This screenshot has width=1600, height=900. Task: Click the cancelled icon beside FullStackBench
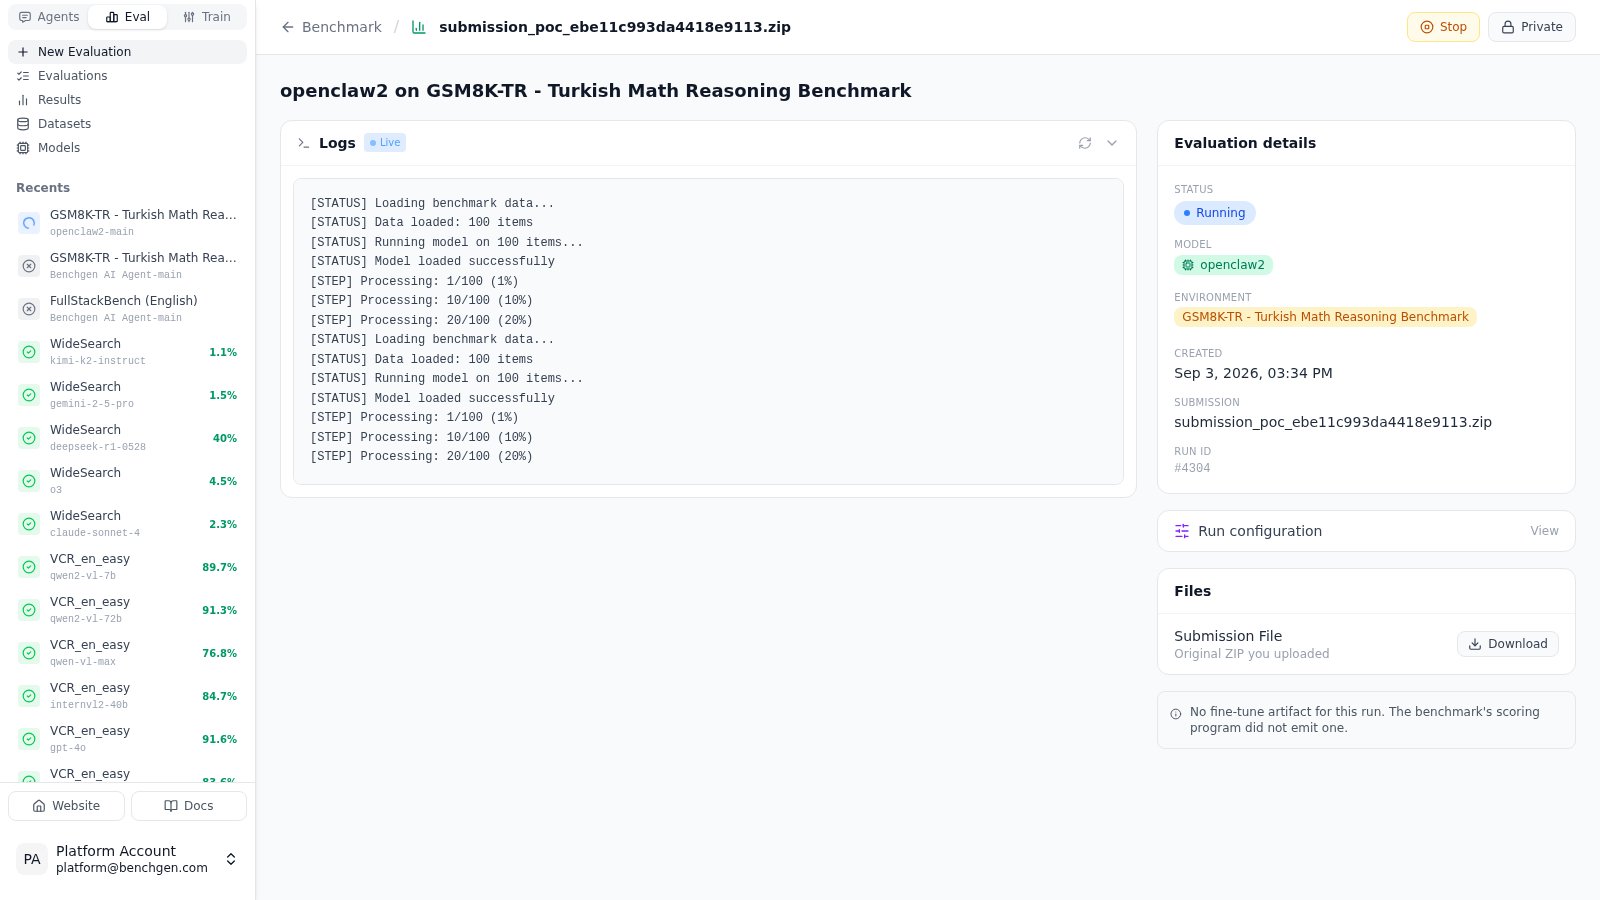pyautogui.click(x=29, y=309)
